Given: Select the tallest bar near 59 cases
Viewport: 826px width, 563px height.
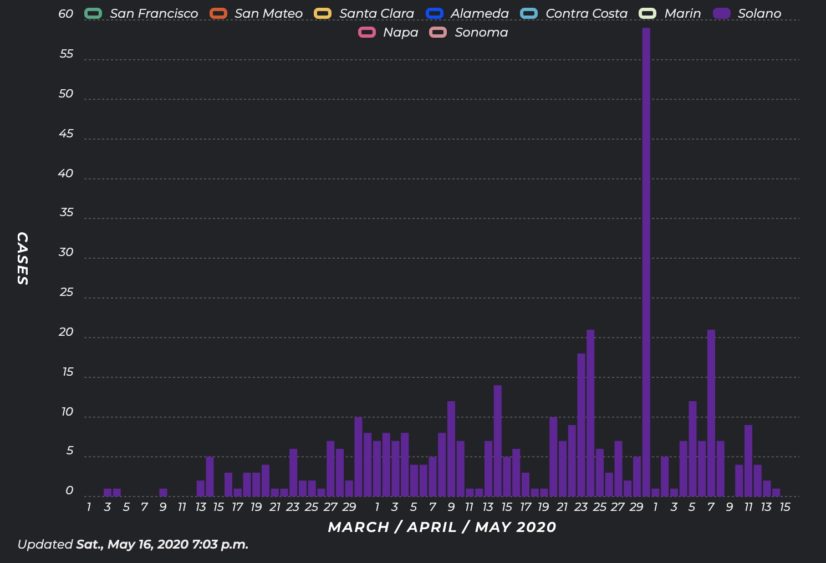Looking at the screenshot, I should [x=646, y=262].
